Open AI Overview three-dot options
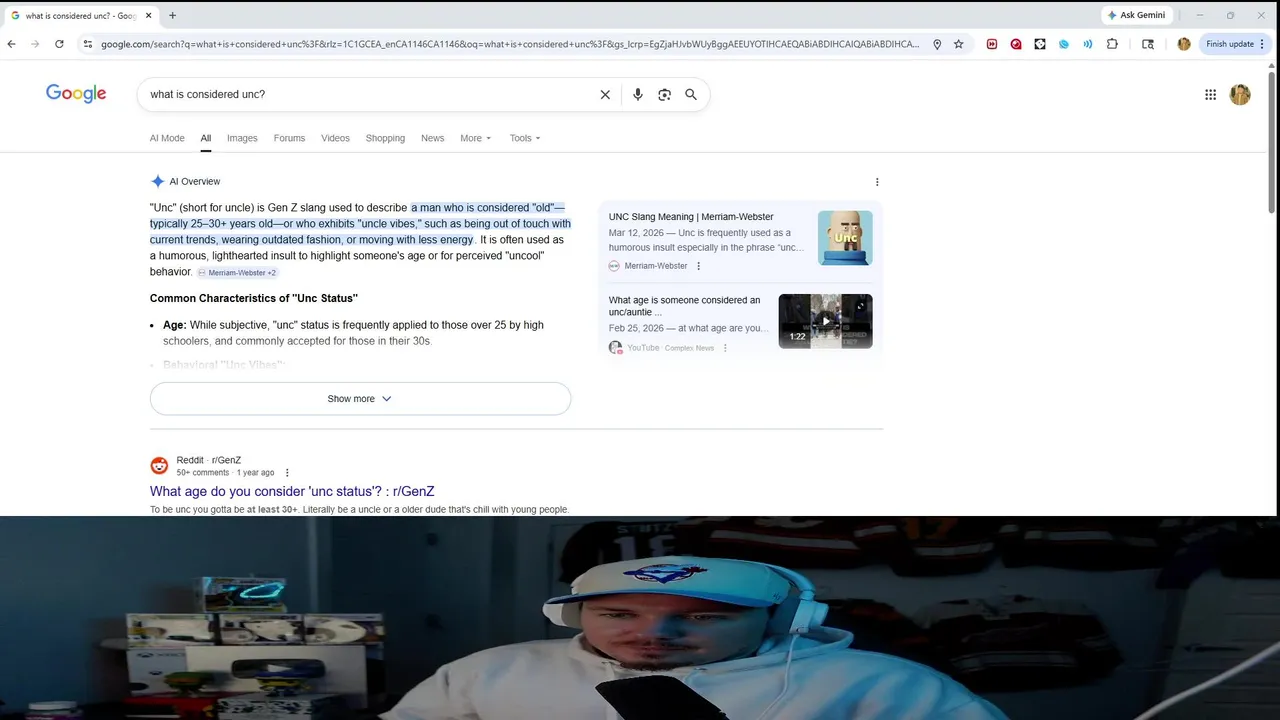The width and height of the screenshot is (1280, 720). click(x=877, y=182)
